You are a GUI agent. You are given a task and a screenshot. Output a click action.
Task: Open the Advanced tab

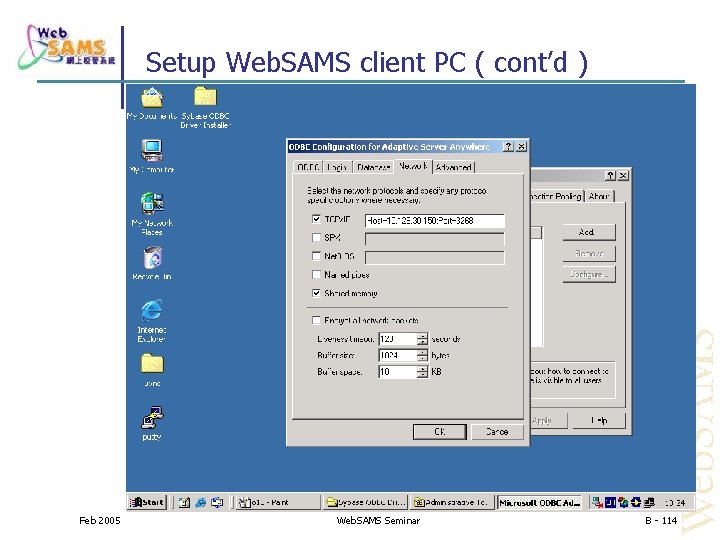coord(454,167)
